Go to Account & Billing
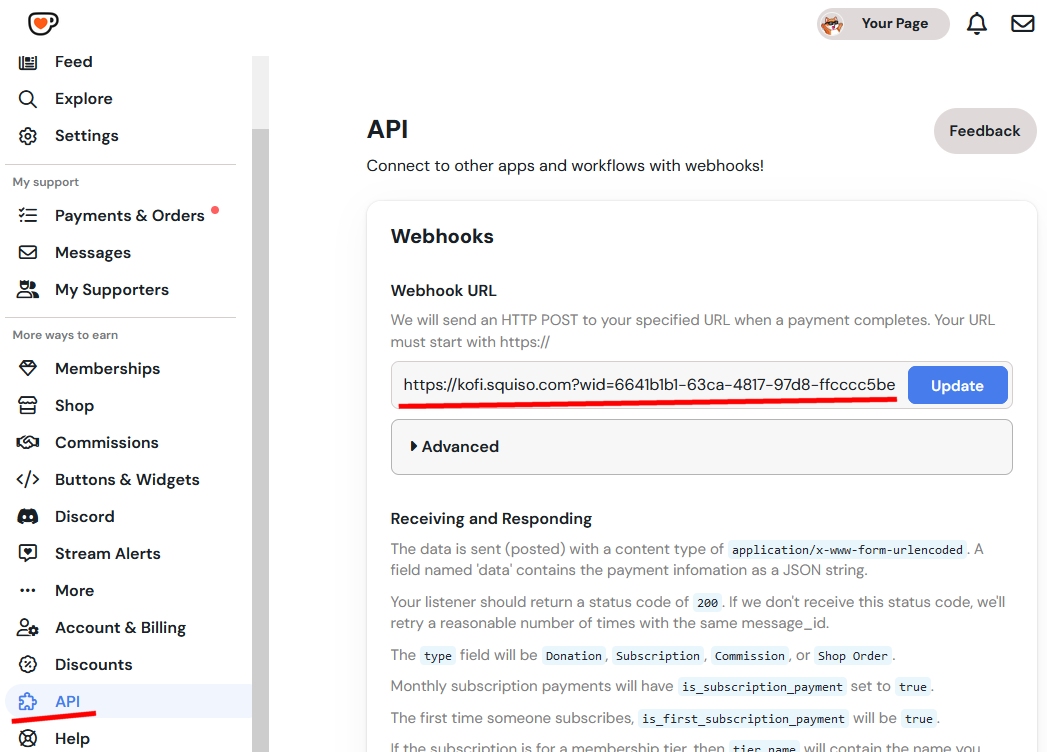The width and height of the screenshot is (1047, 752). click(x=120, y=628)
